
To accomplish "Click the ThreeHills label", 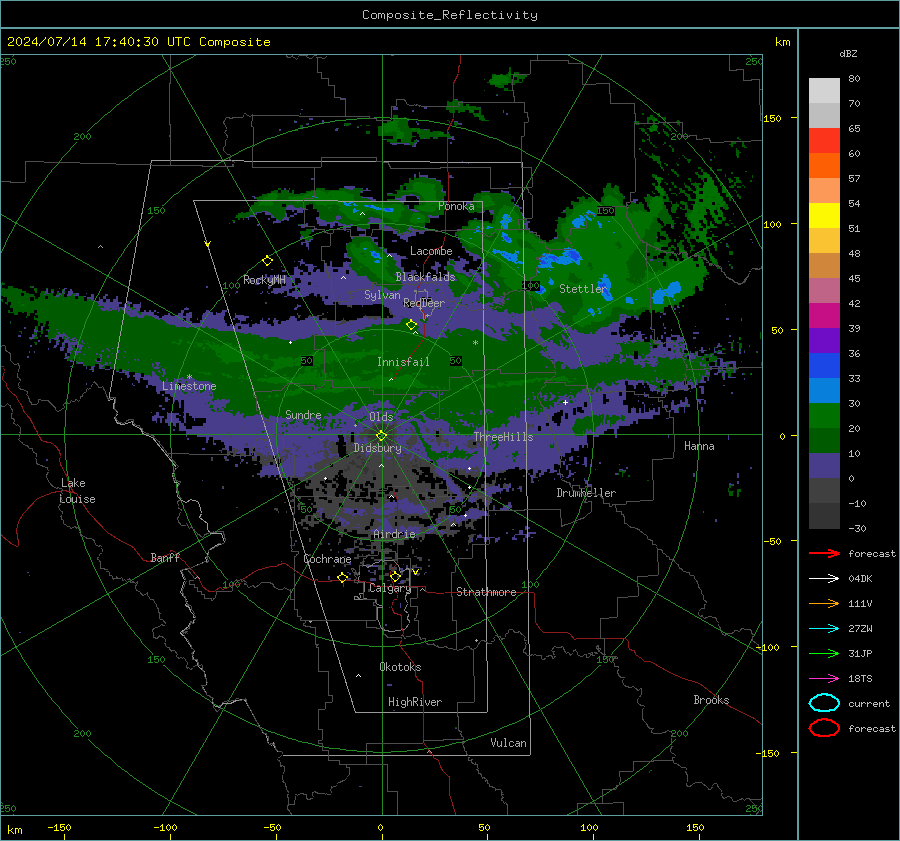I will coord(503,437).
